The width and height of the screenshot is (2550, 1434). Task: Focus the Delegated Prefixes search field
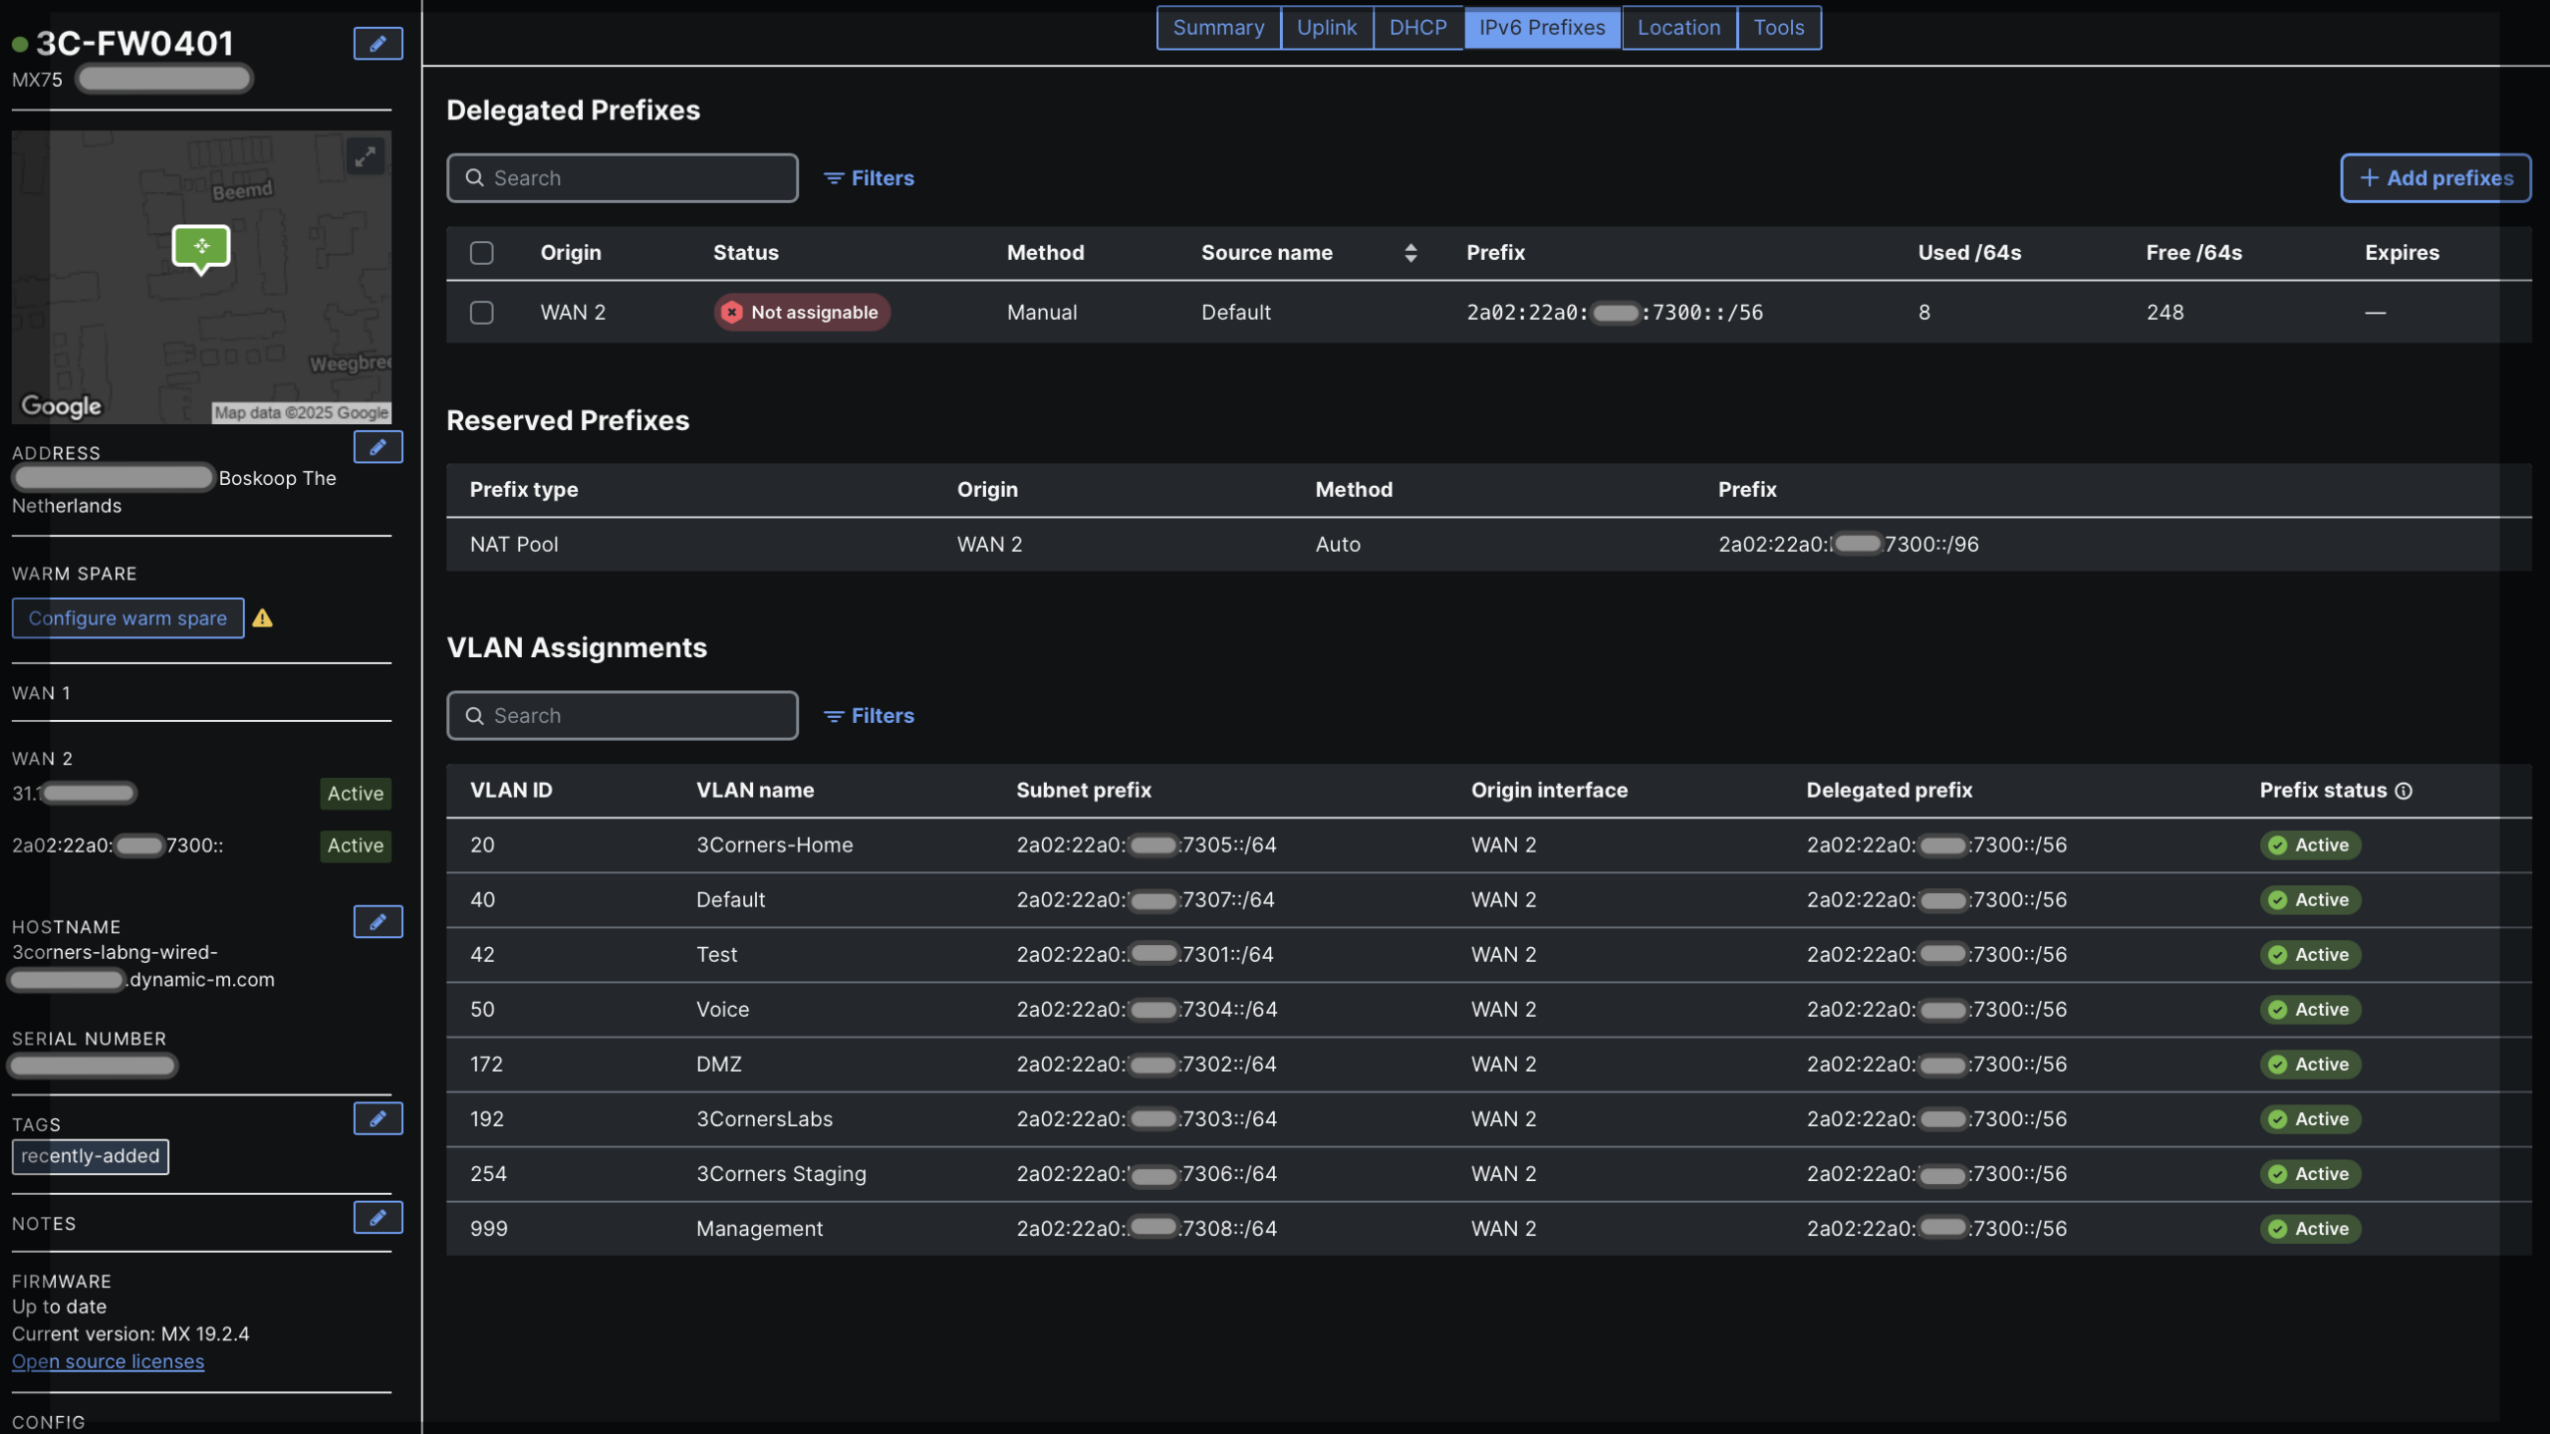(622, 178)
